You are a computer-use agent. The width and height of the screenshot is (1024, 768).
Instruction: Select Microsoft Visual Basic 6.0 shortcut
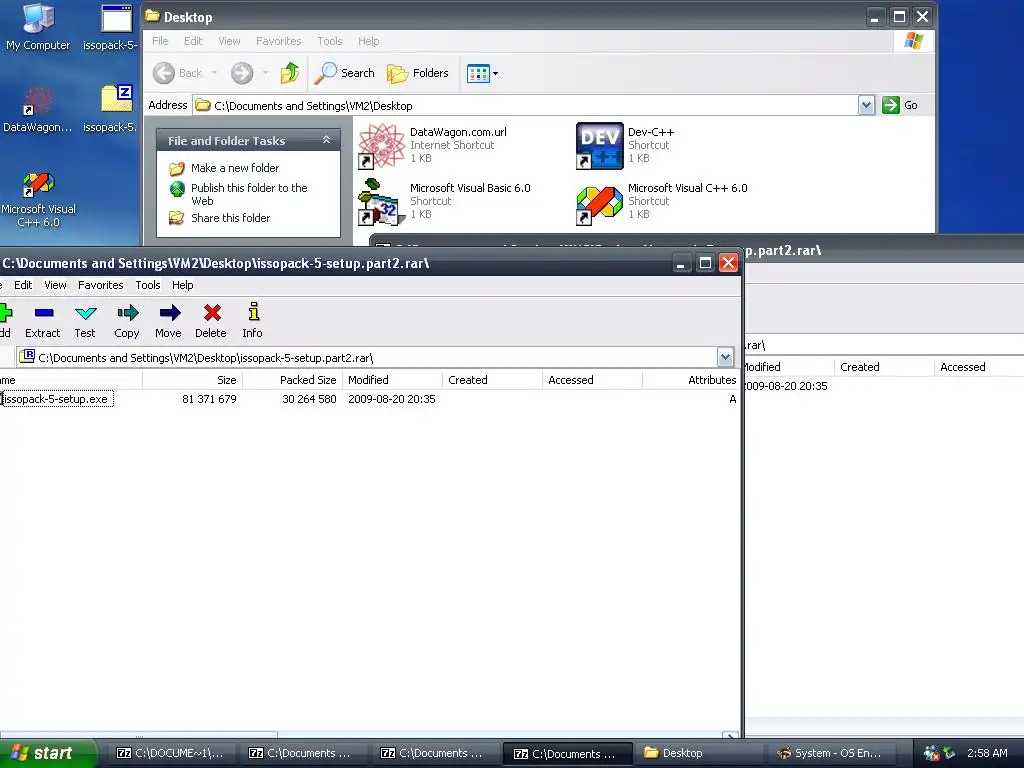click(x=445, y=201)
